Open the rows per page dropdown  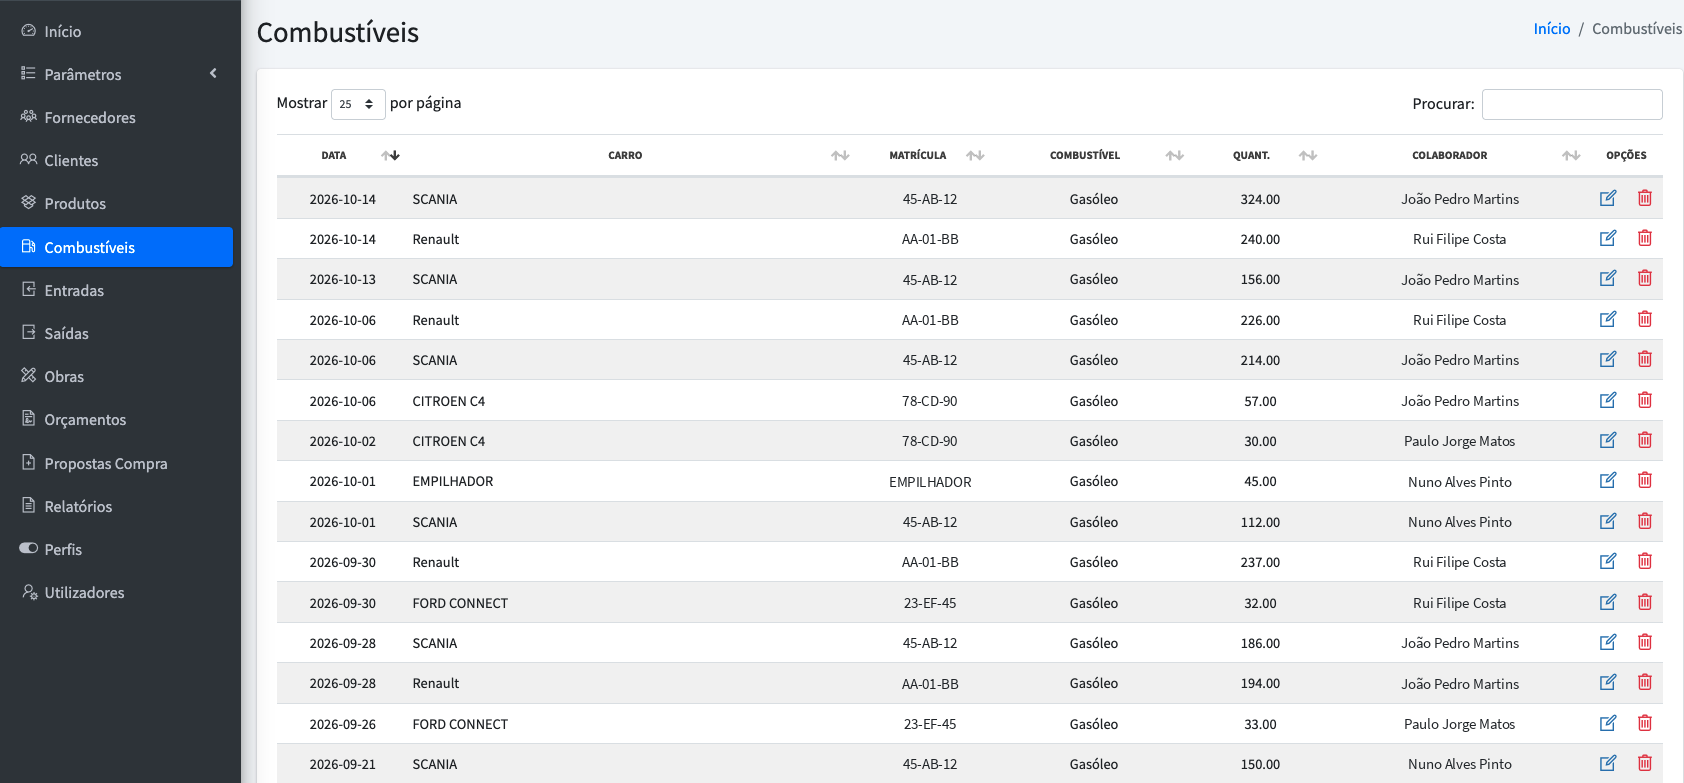click(358, 104)
